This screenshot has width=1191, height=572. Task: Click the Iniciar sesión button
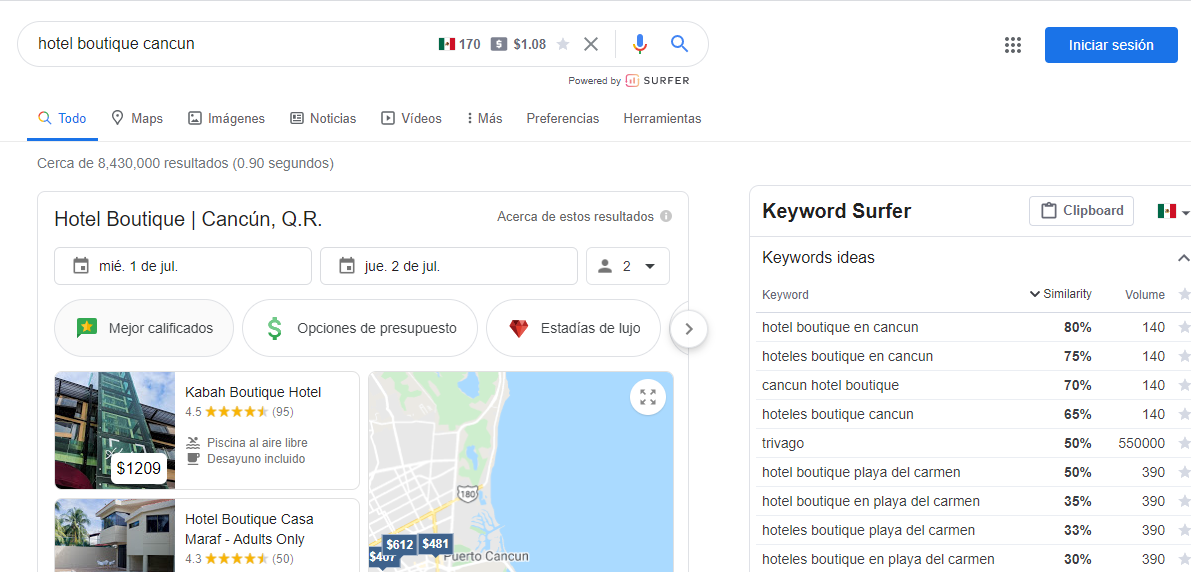tap(1111, 45)
